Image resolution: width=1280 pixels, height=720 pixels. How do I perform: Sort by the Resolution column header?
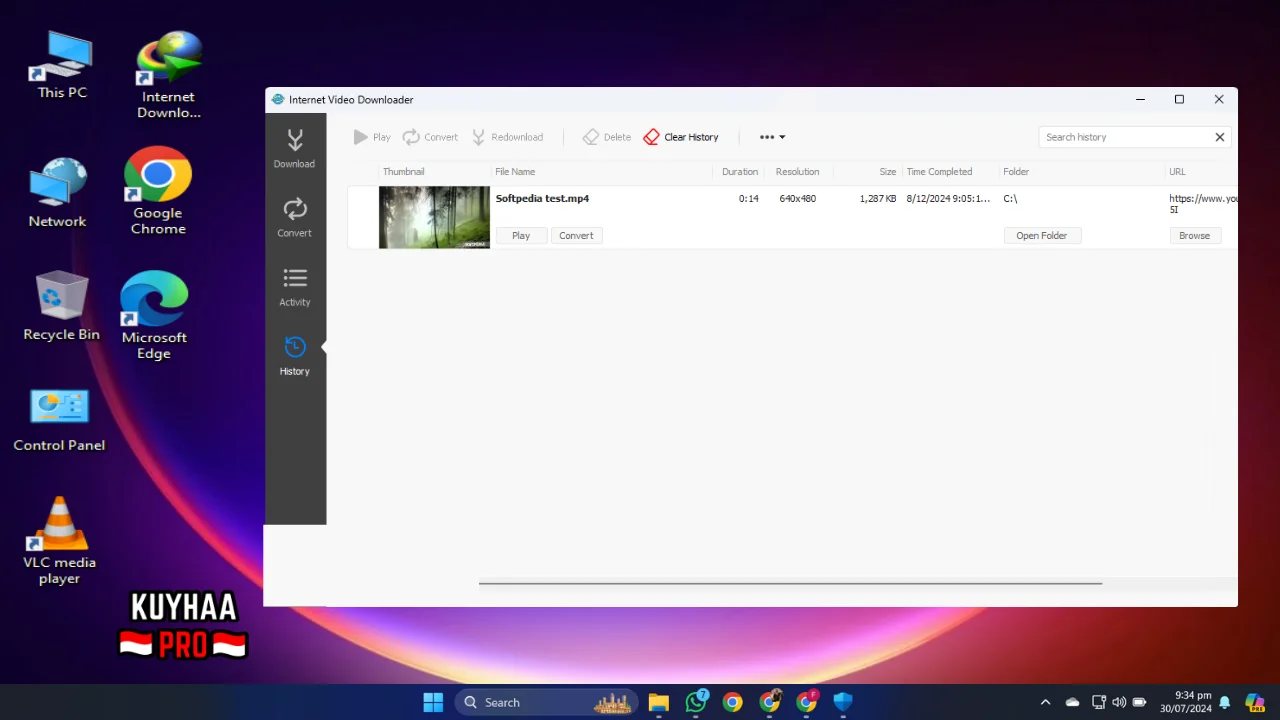point(797,172)
